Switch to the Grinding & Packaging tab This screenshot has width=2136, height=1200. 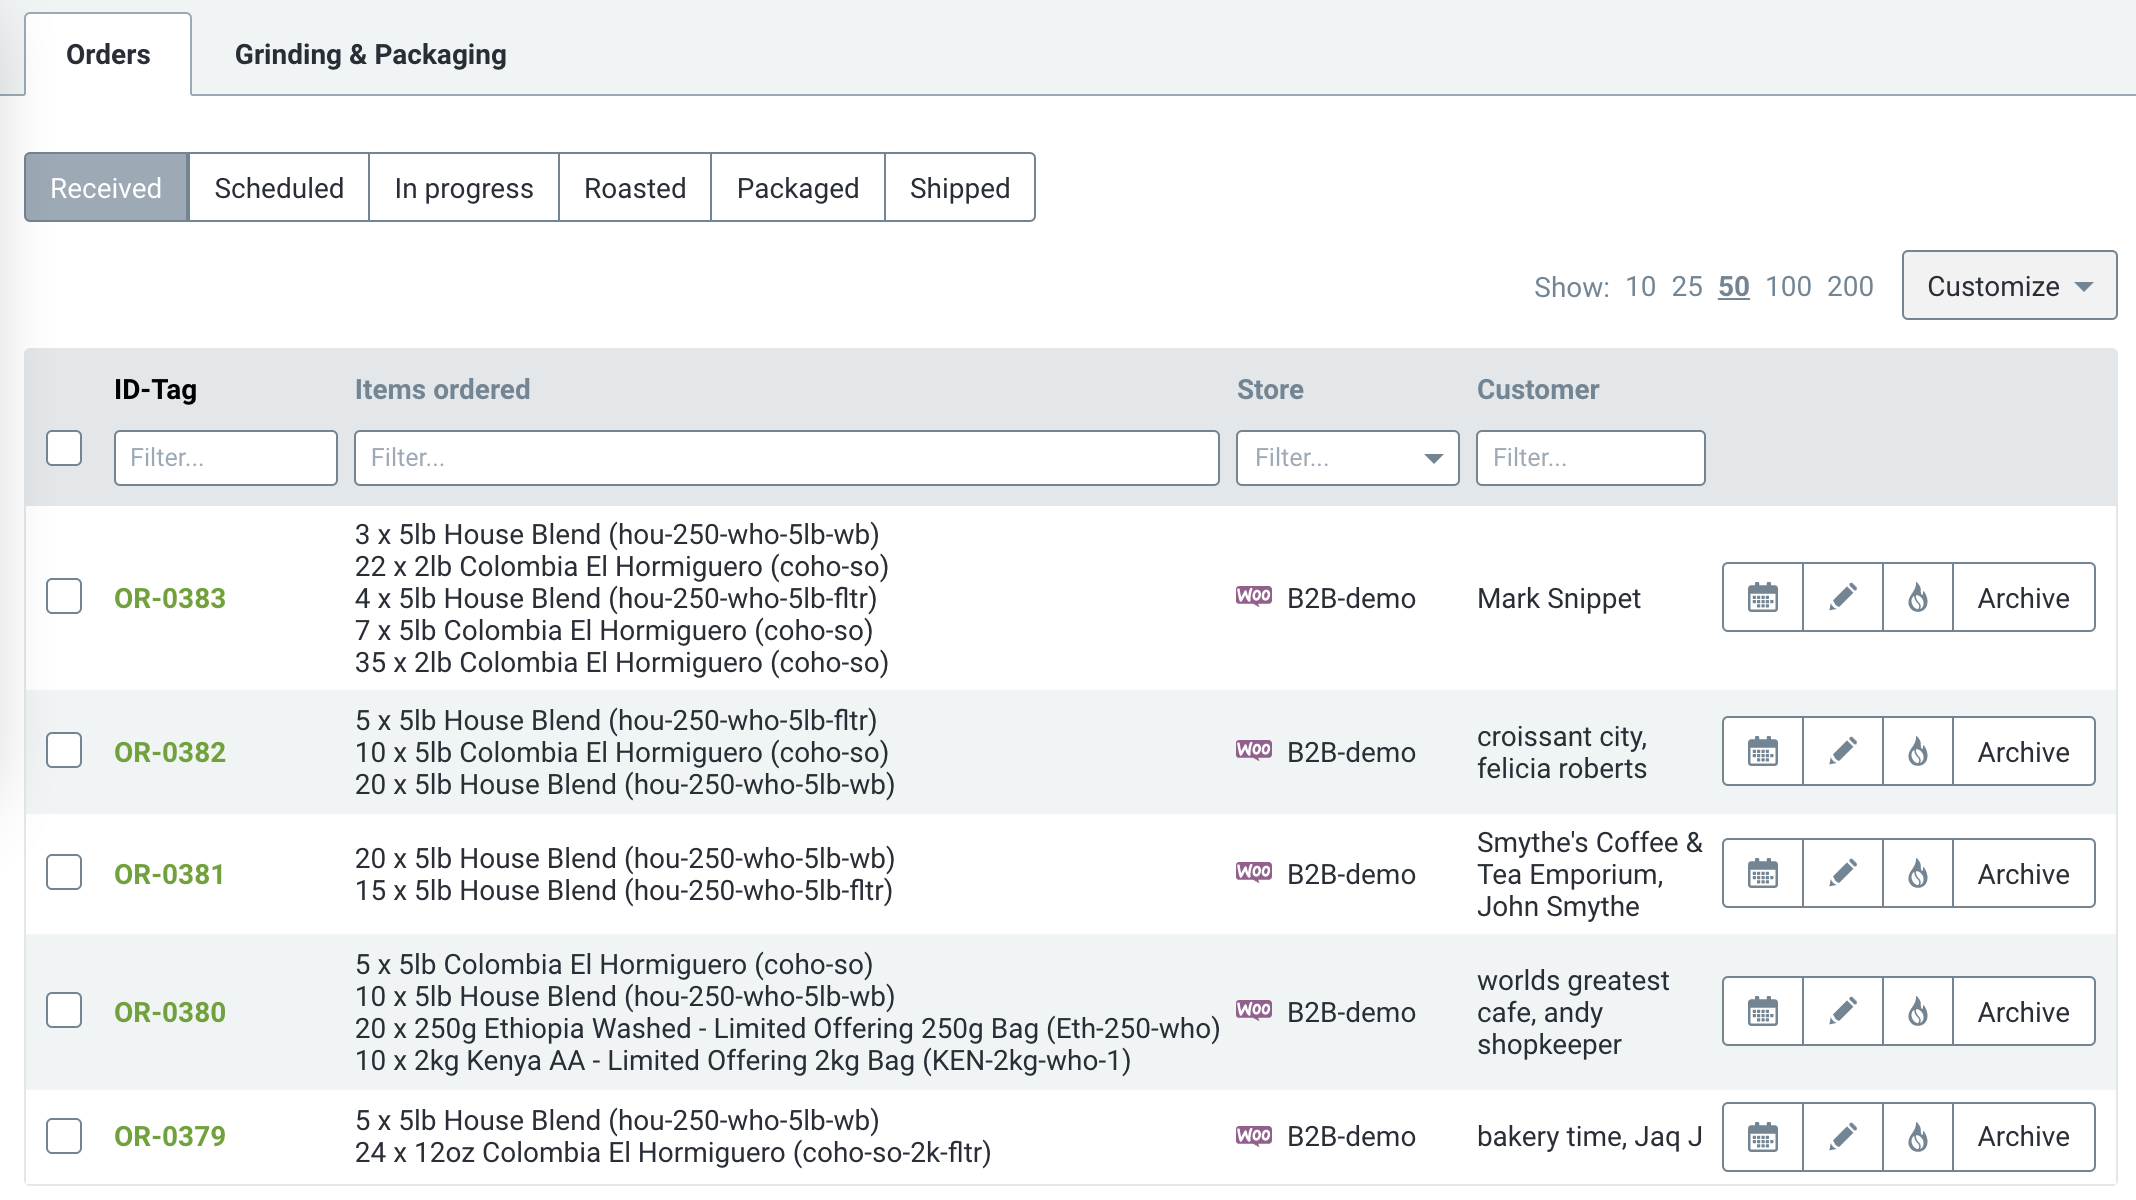(x=370, y=54)
